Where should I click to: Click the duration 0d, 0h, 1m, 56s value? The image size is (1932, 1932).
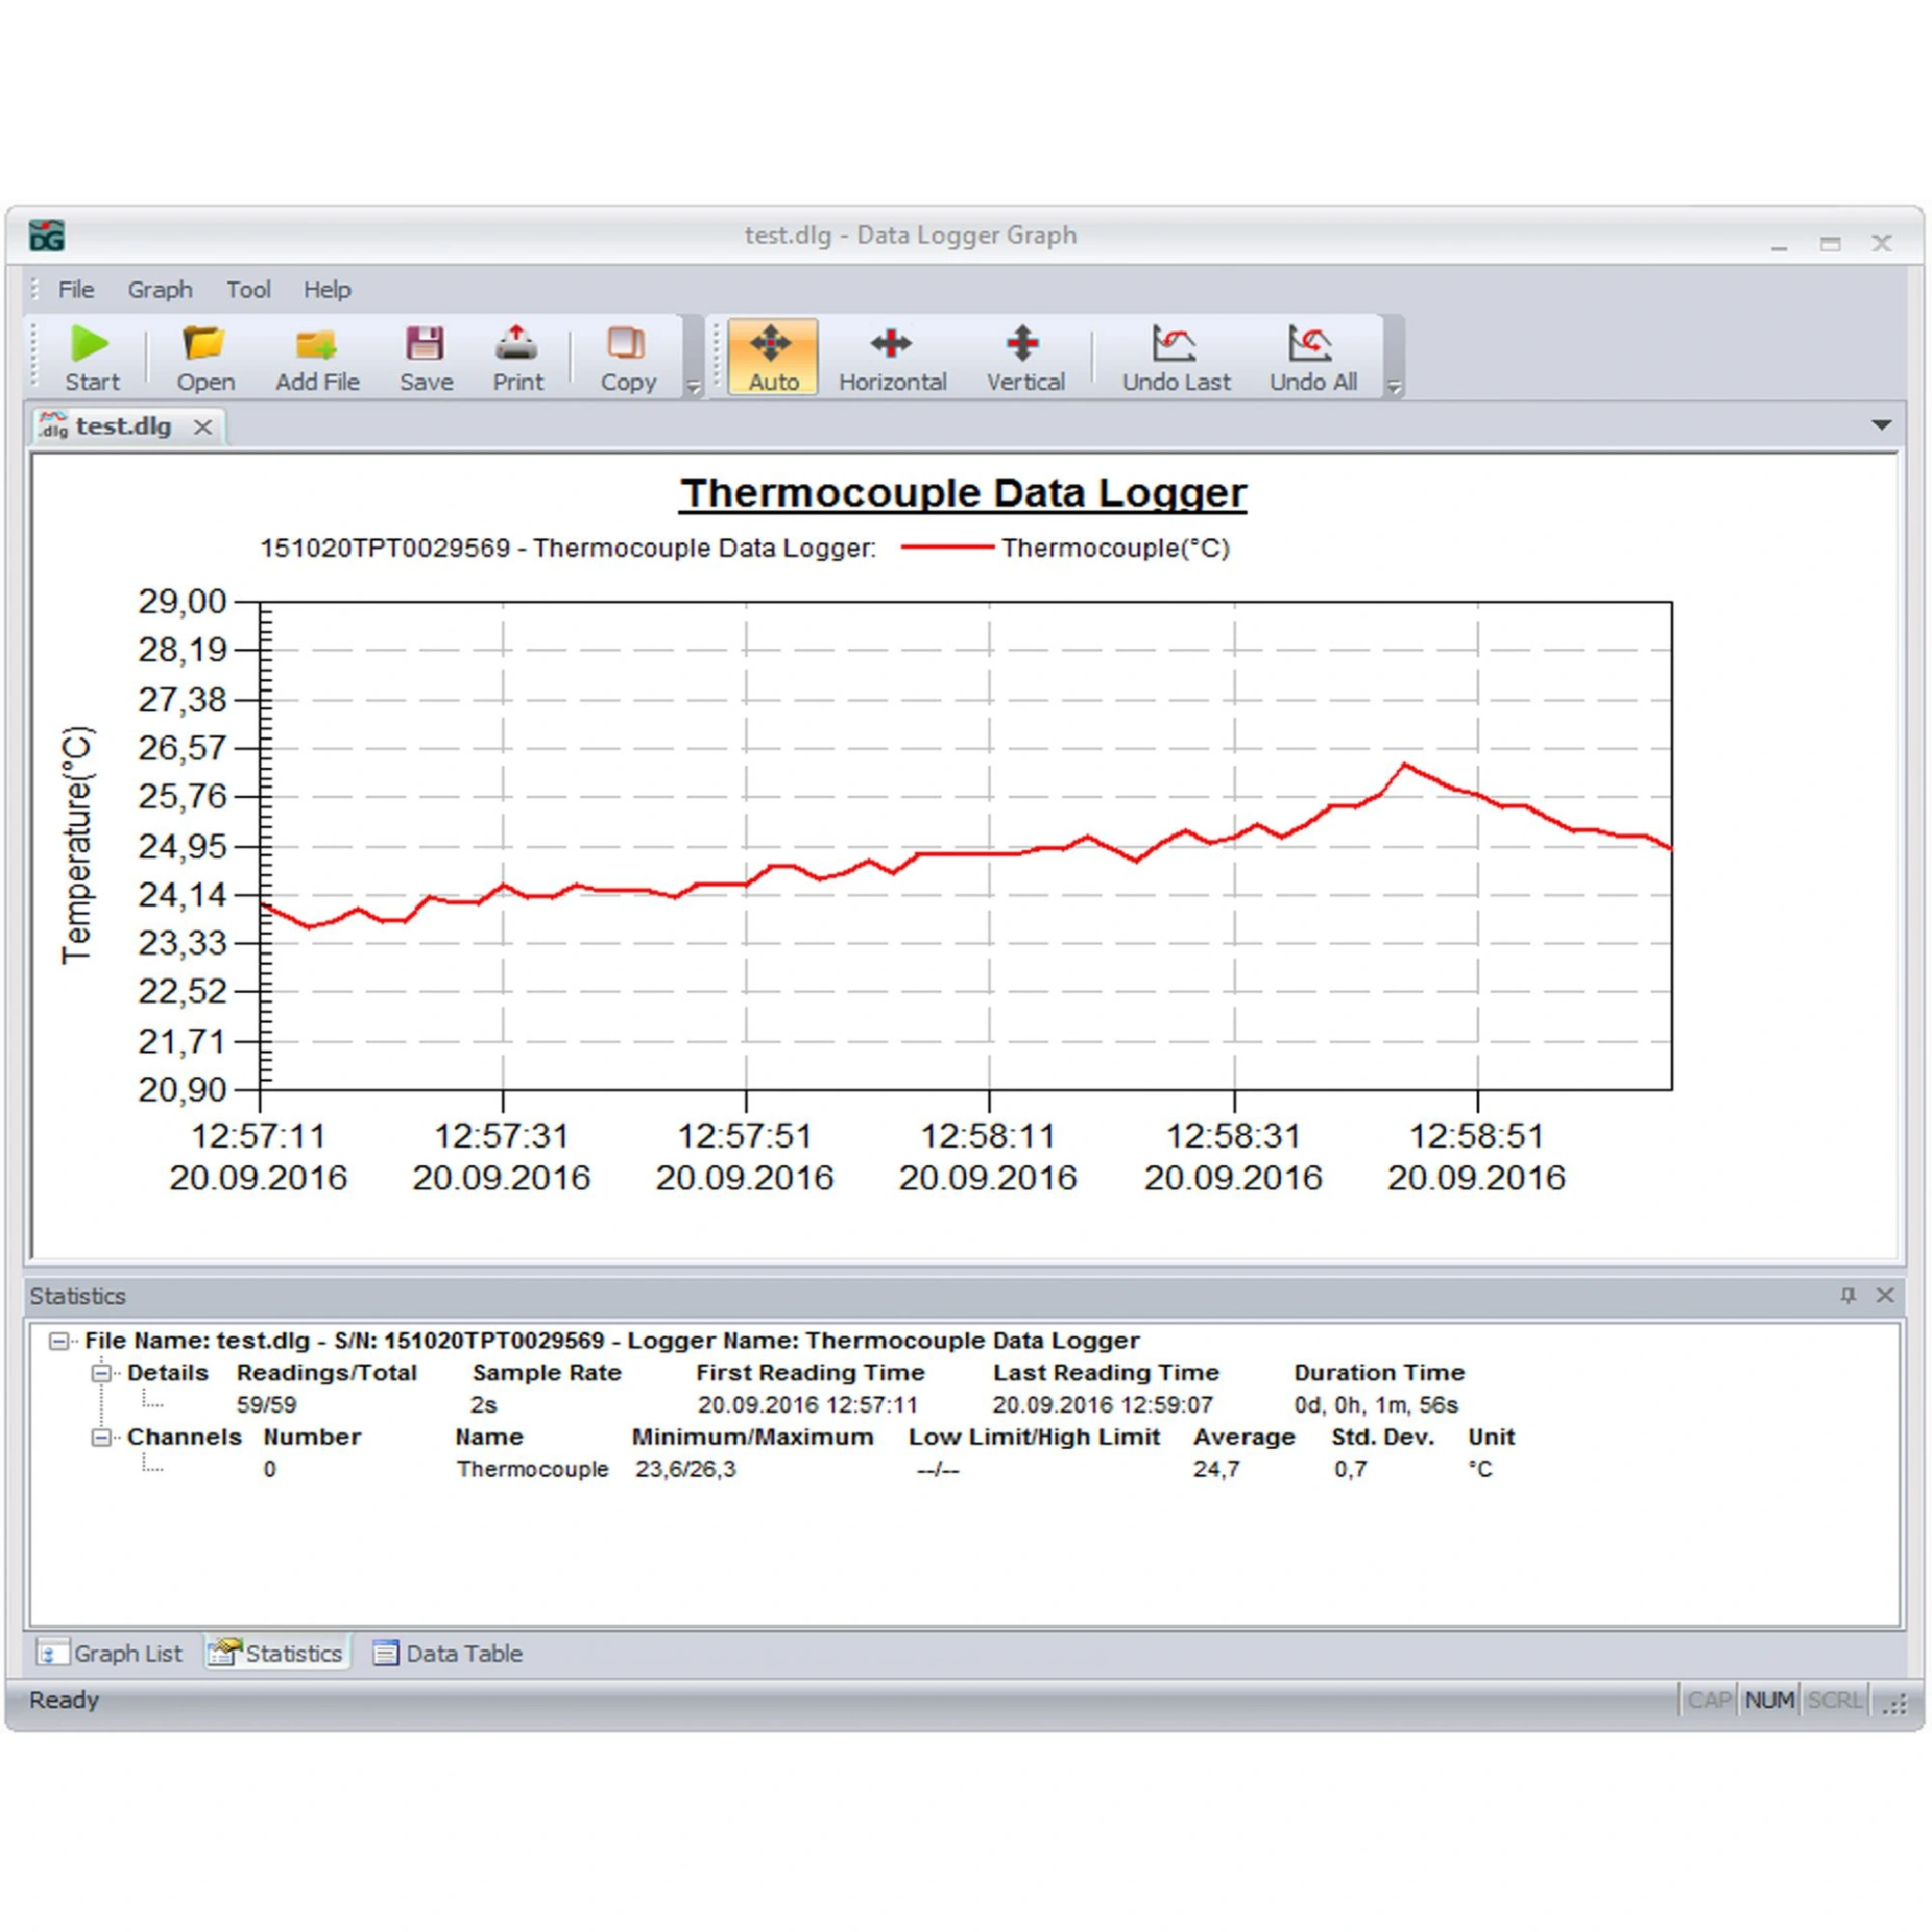[1376, 1405]
